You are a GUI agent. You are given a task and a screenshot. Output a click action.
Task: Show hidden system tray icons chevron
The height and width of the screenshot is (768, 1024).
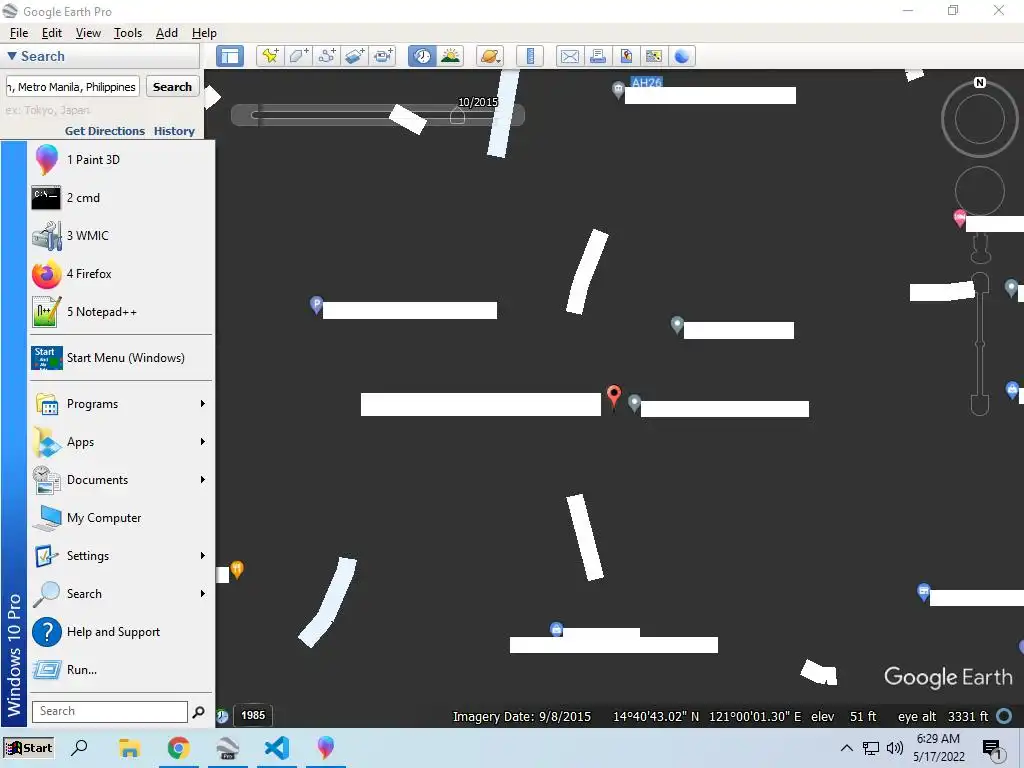(846, 748)
